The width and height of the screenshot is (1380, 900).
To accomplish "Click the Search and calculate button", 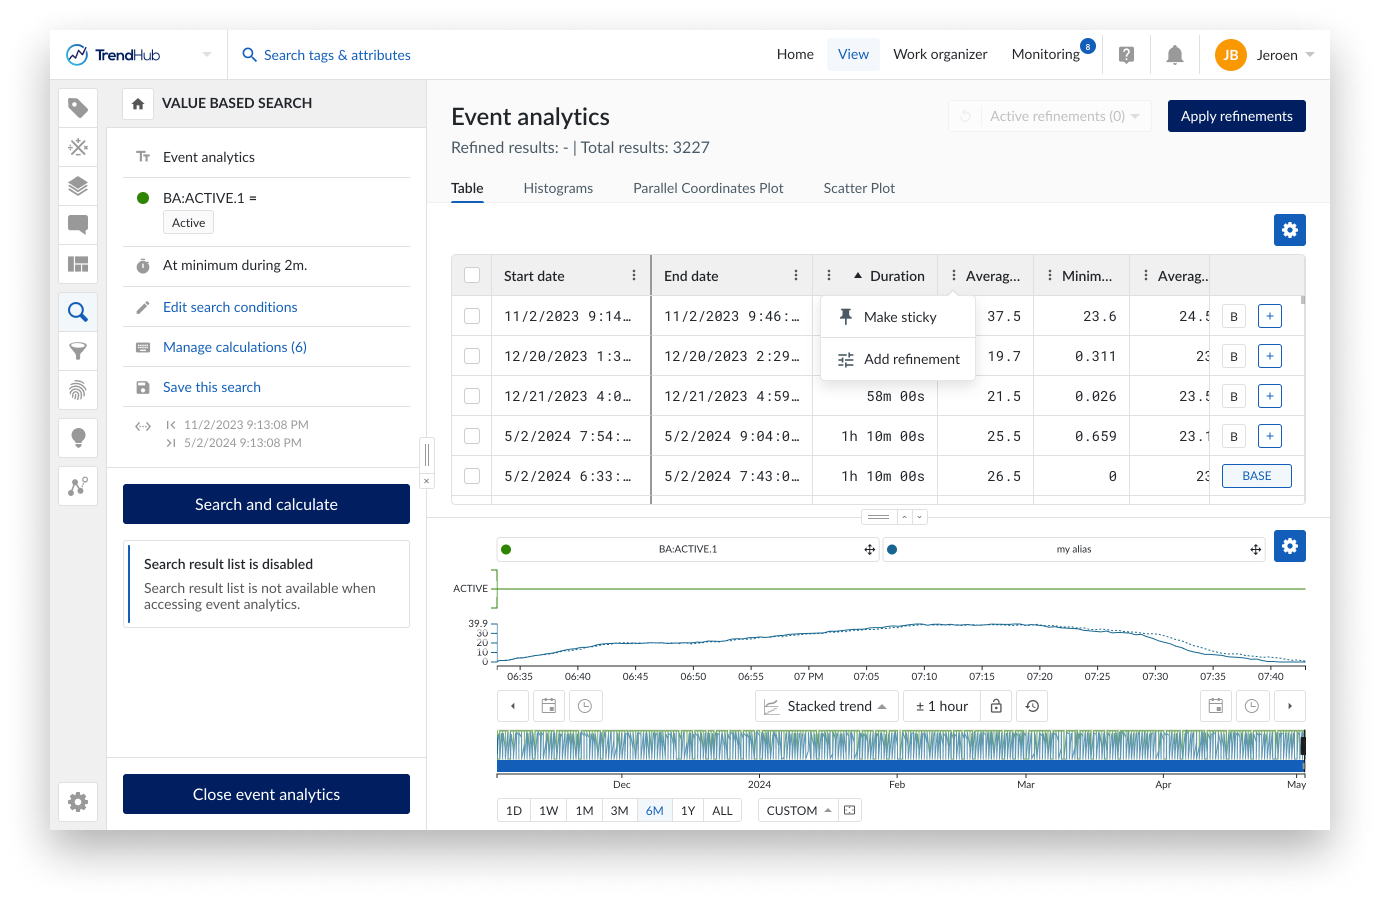I will click(266, 504).
